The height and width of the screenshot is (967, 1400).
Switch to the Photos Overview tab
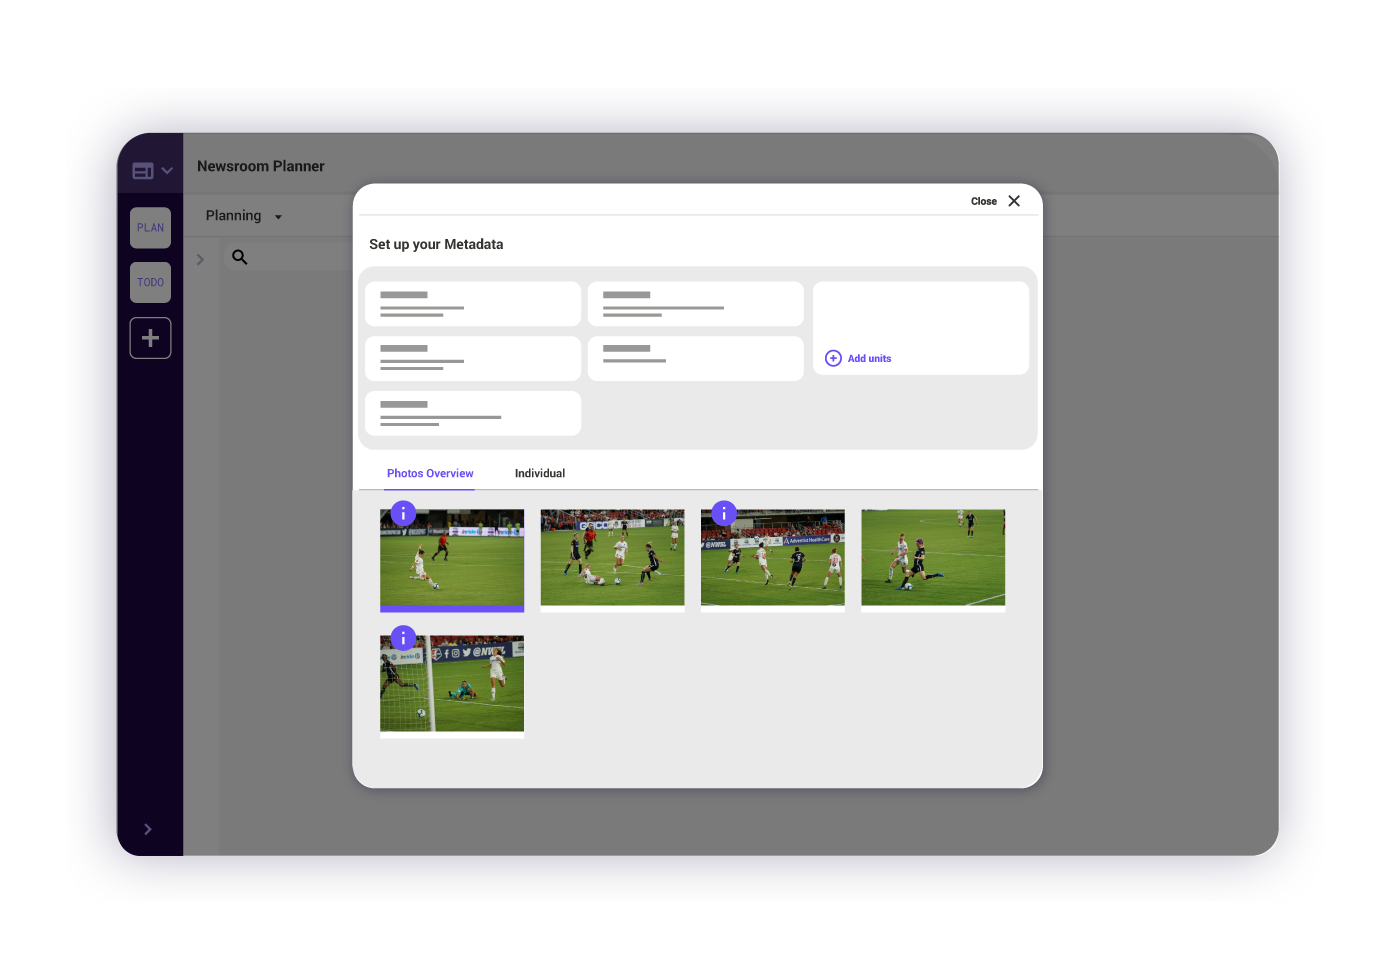(430, 474)
